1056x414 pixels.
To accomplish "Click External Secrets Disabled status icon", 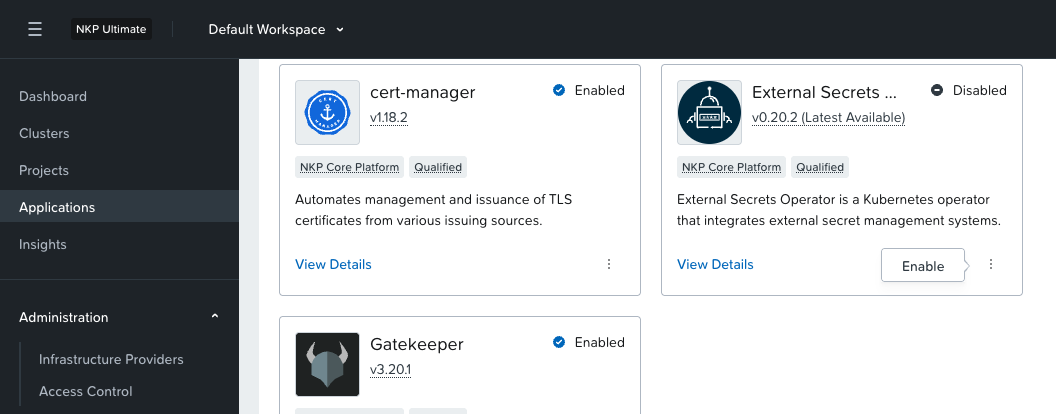I will 937,90.
